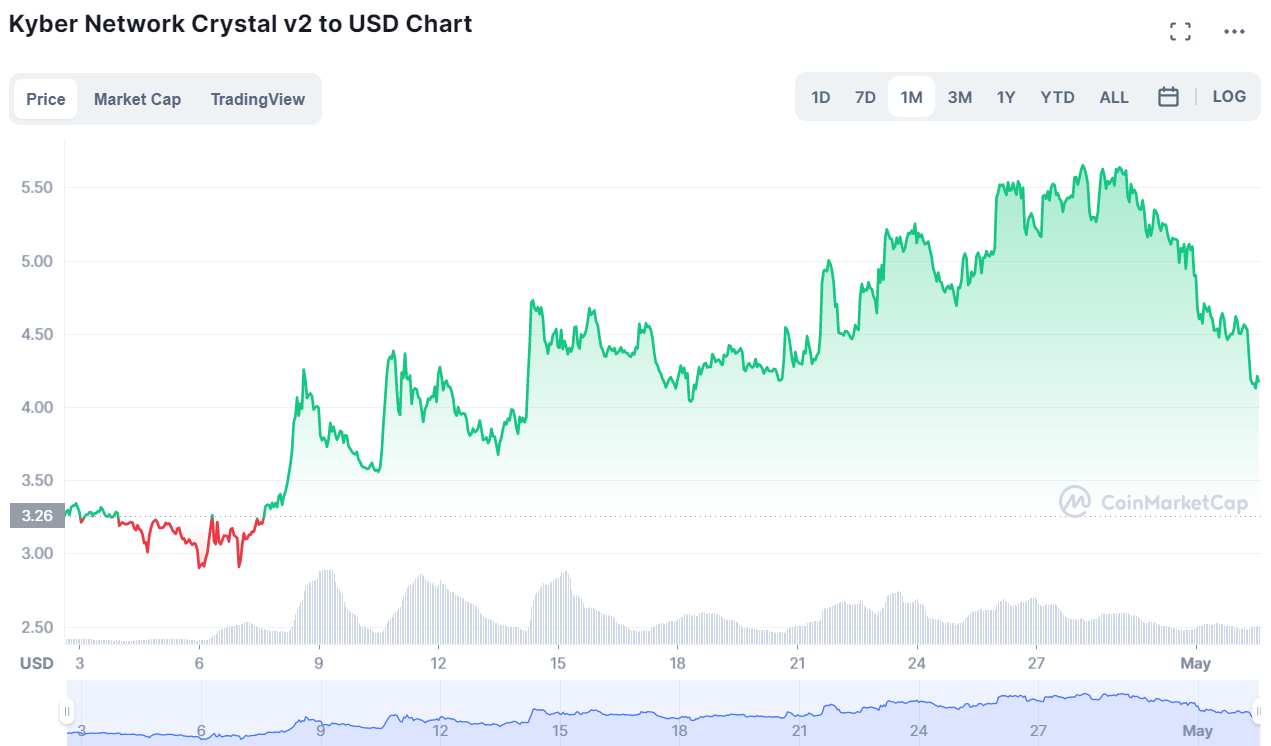Select the Price tab

coord(45,98)
